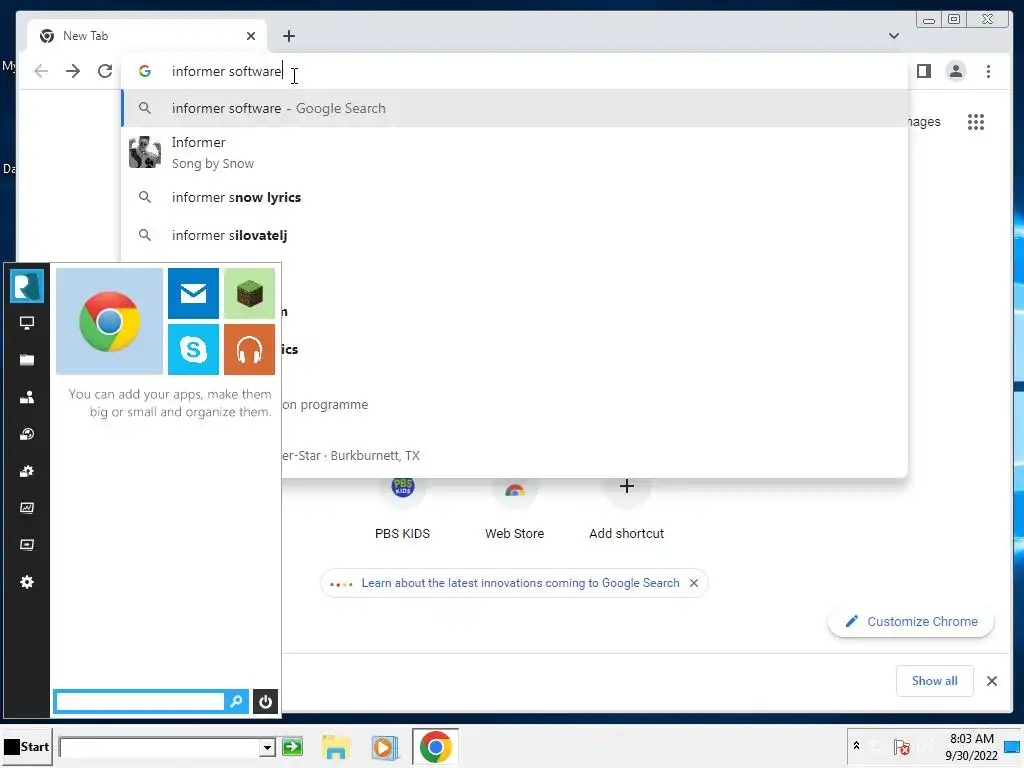Select 'informer snow lyrics' suggestion

click(x=515, y=197)
